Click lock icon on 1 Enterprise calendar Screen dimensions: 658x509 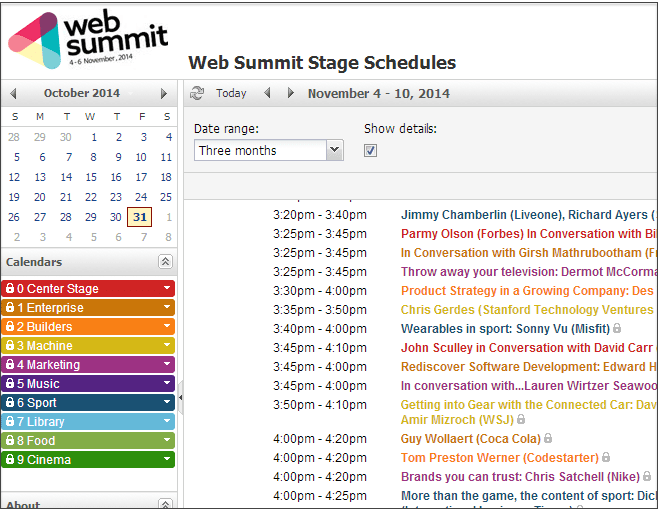(10, 307)
